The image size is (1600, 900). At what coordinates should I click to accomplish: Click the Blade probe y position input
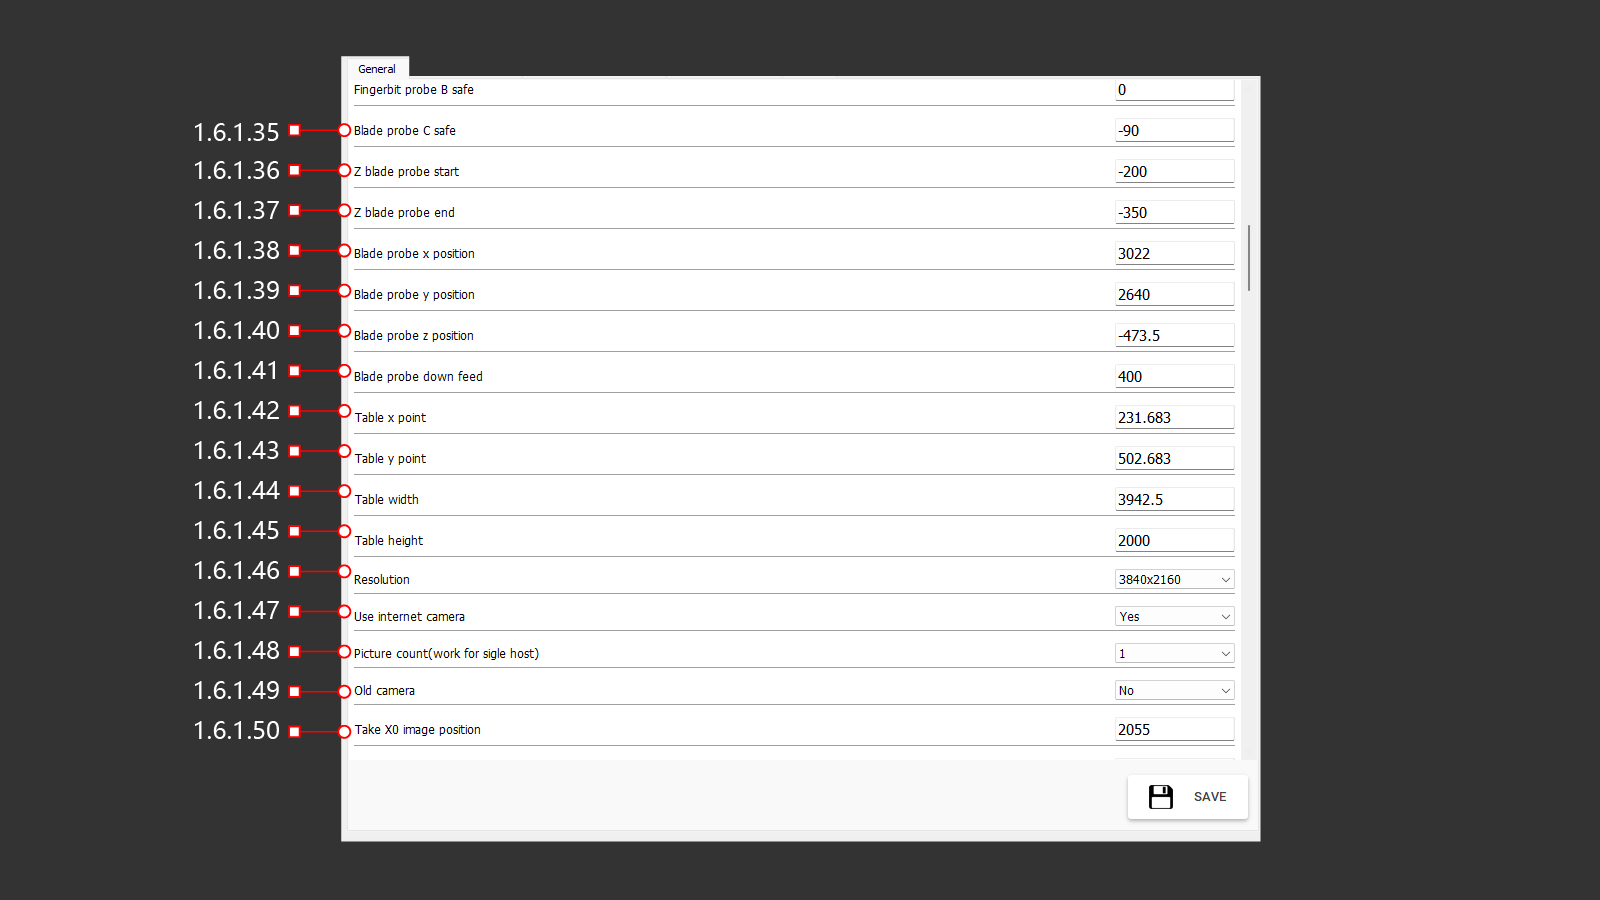point(1174,295)
